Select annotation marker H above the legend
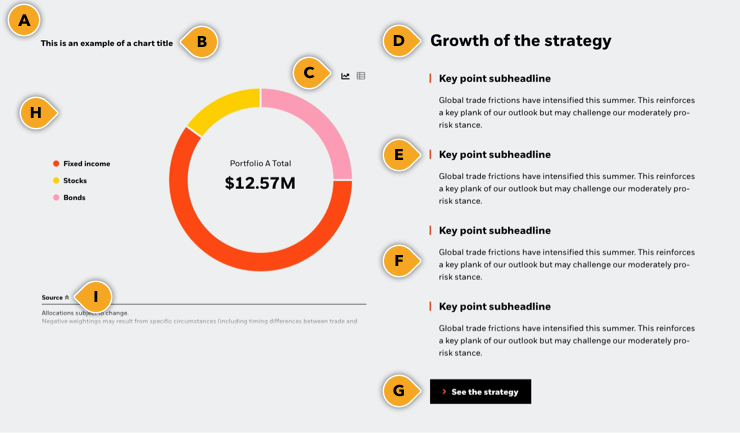 [36, 113]
